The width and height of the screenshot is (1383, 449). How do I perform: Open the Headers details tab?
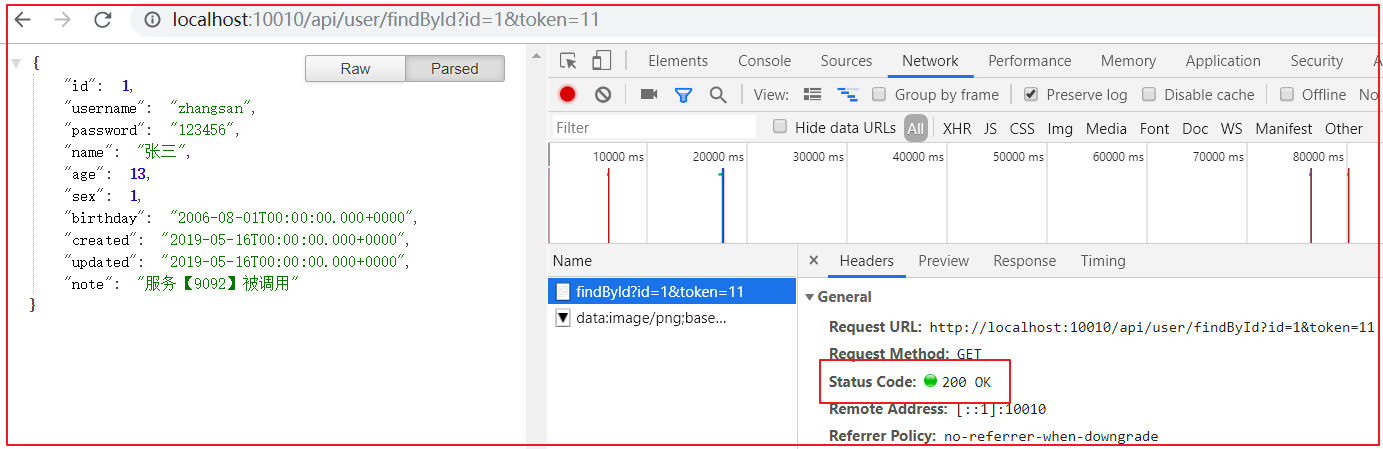866,260
